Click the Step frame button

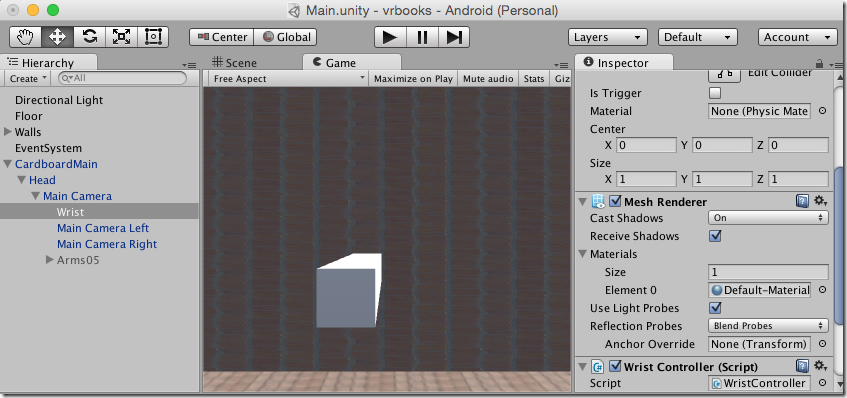454,37
